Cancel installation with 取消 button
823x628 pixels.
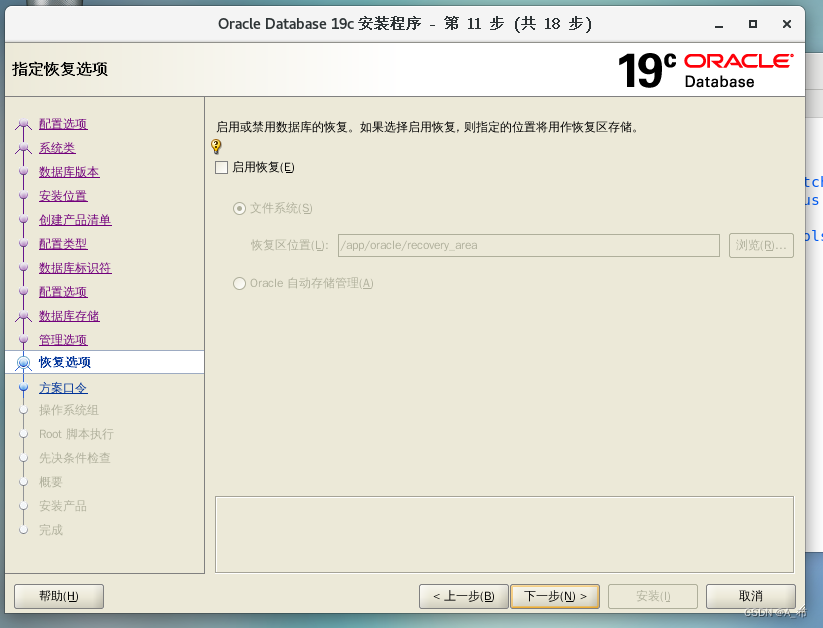(x=751, y=596)
